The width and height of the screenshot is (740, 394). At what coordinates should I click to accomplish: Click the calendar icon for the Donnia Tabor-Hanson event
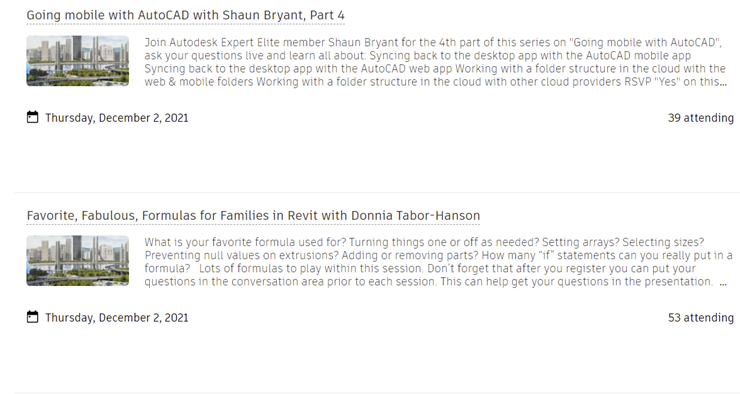[x=32, y=317]
